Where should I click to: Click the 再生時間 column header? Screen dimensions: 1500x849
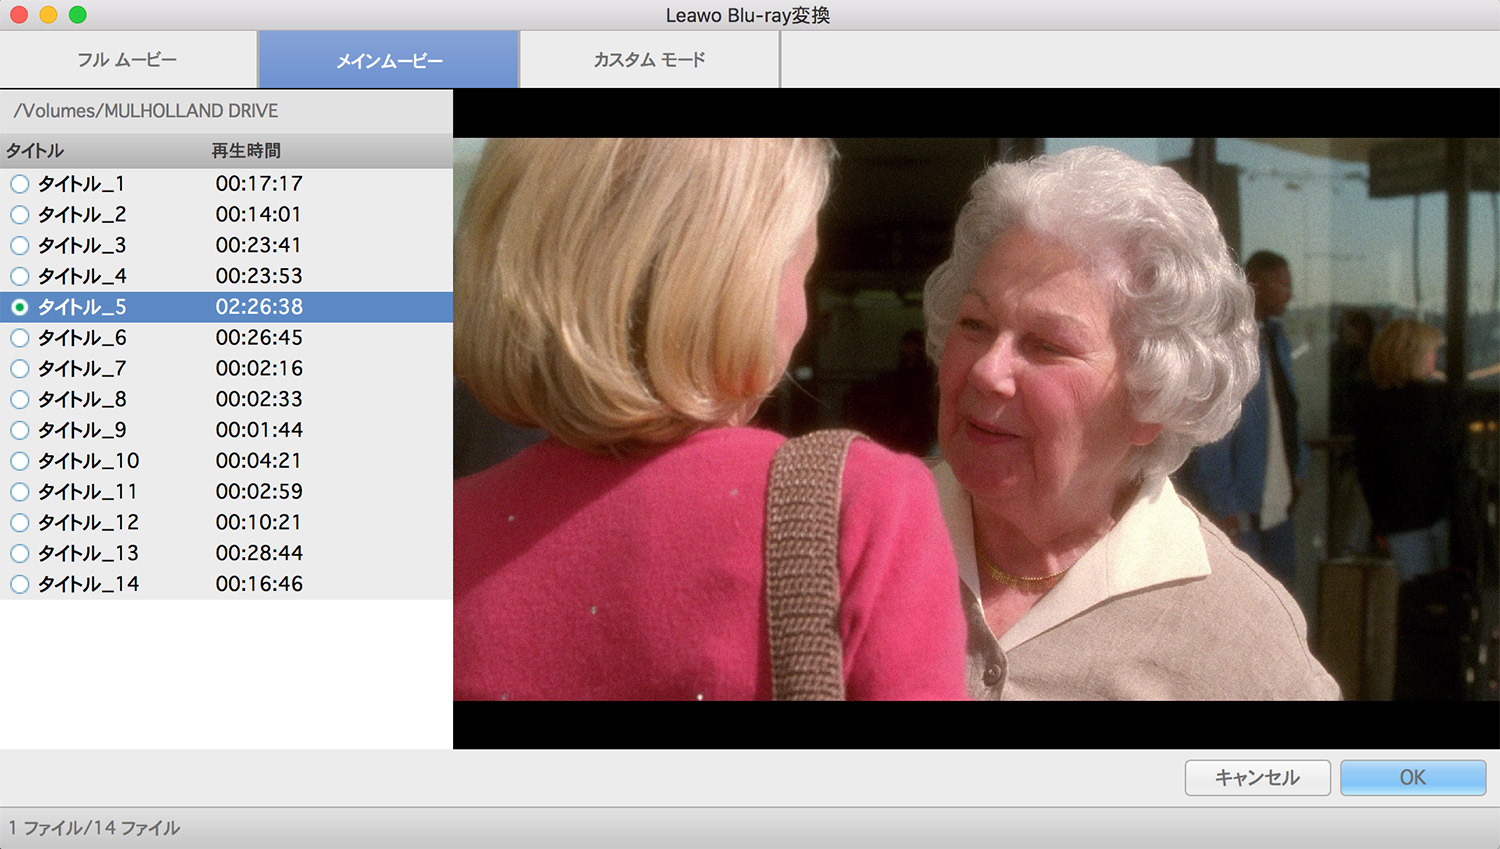click(x=246, y=151)
